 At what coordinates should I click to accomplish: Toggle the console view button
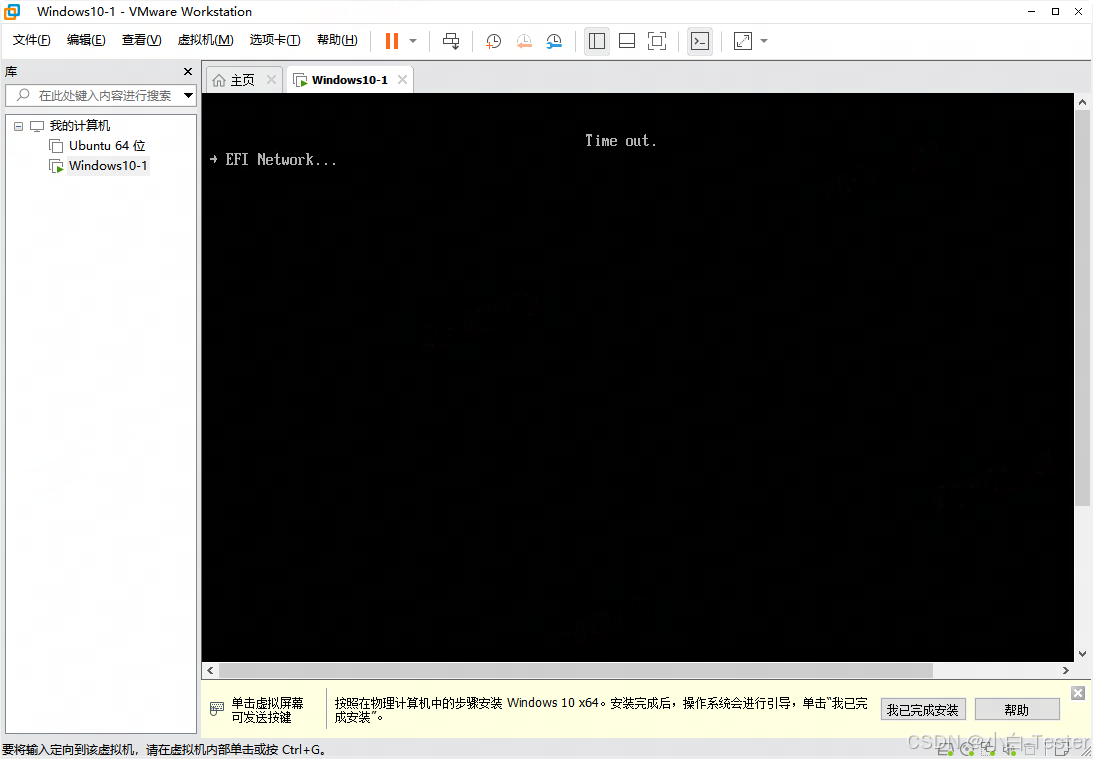(700, 41)
